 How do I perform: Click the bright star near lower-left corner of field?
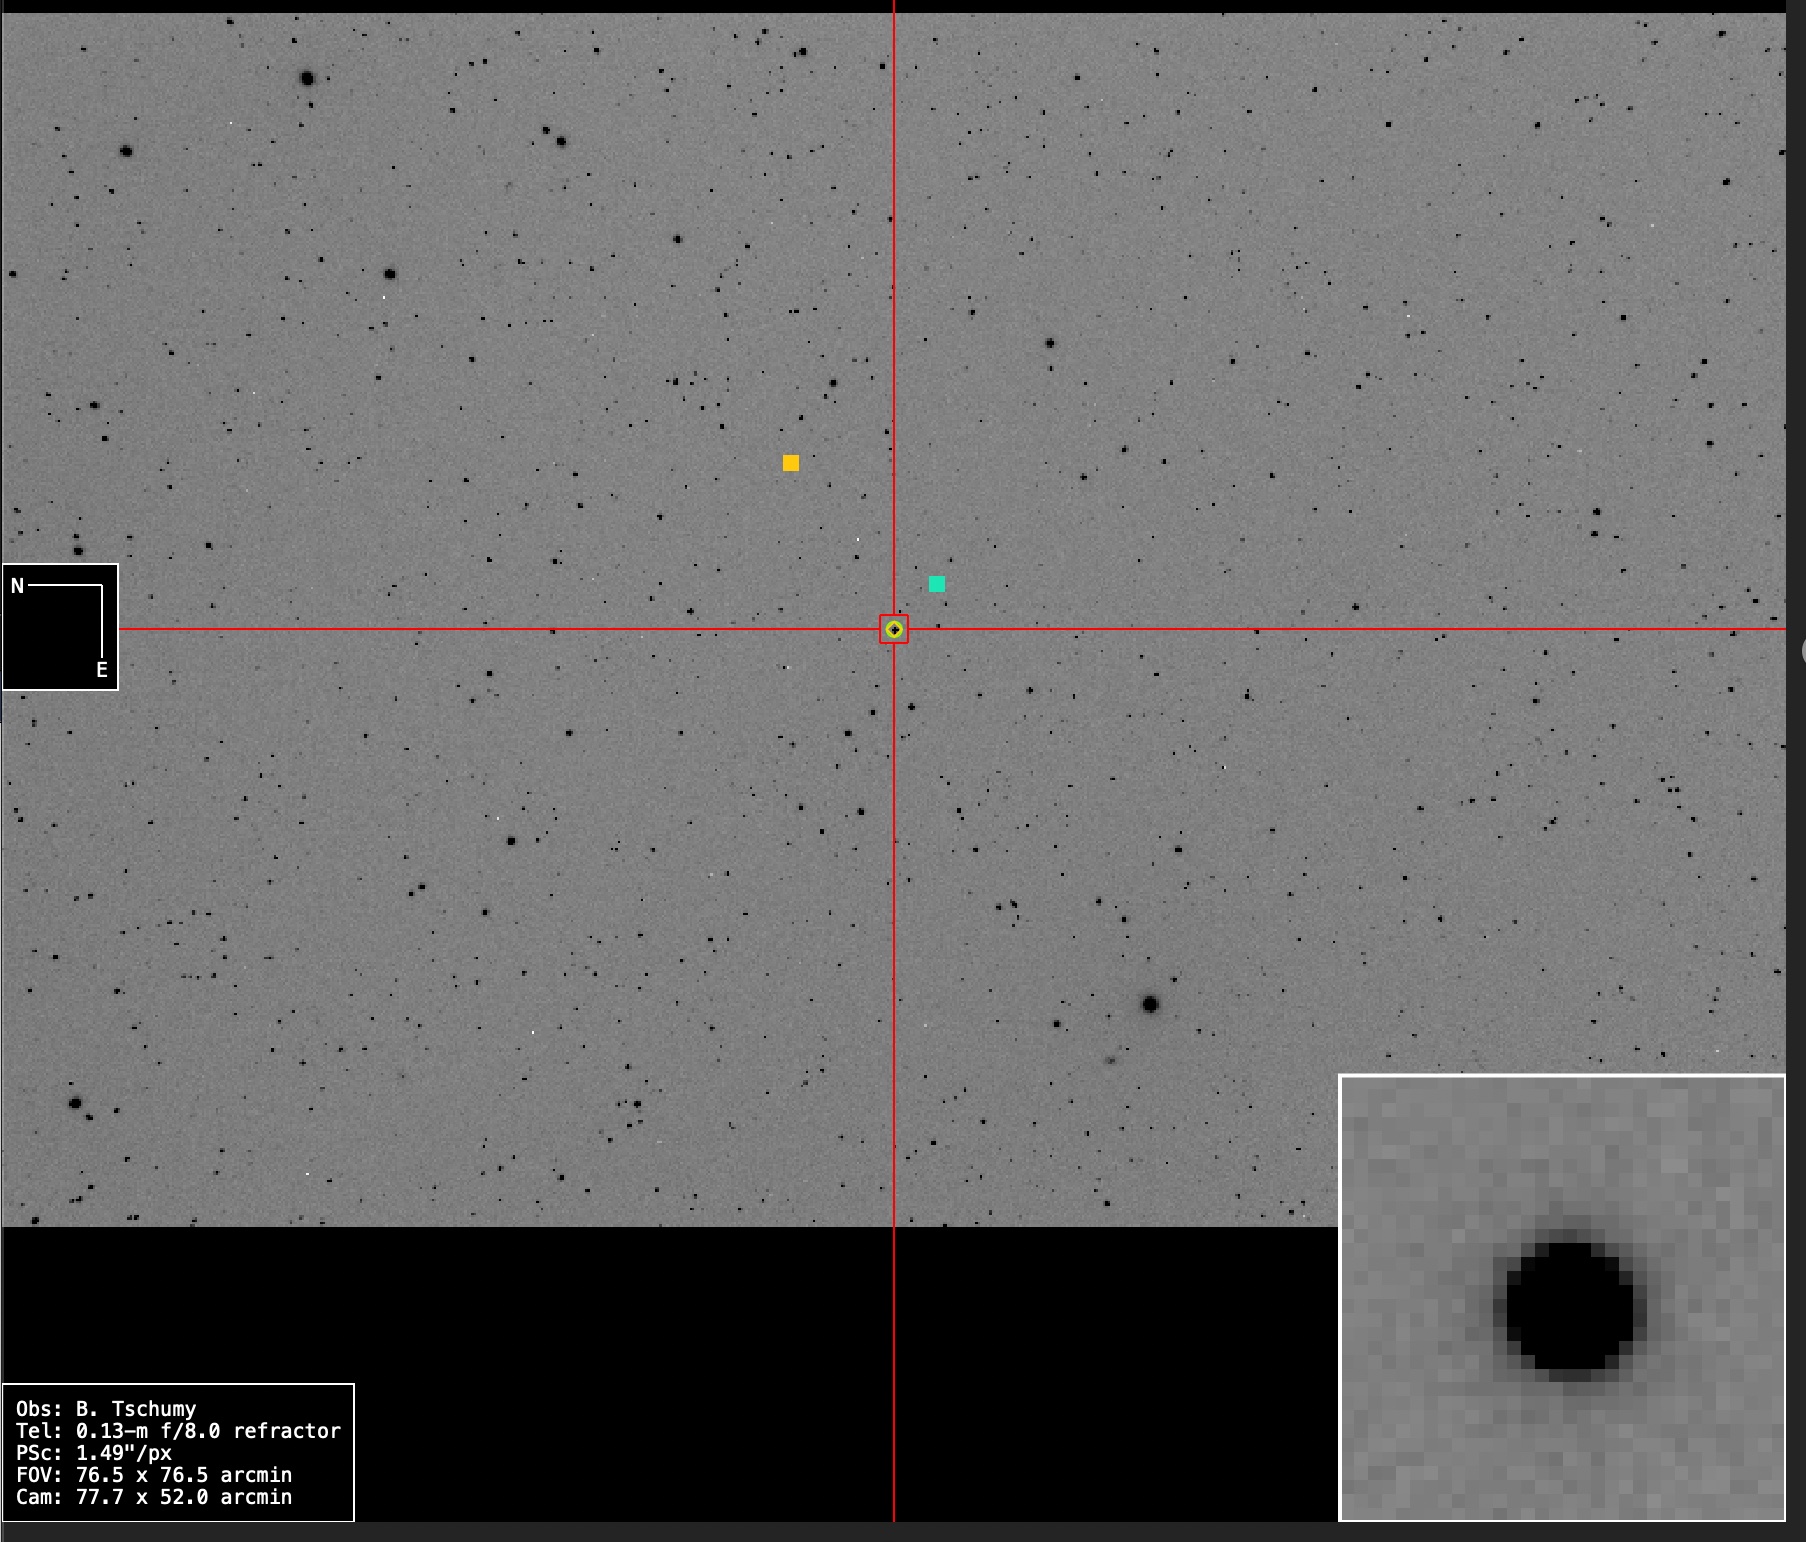(75, 1103)
